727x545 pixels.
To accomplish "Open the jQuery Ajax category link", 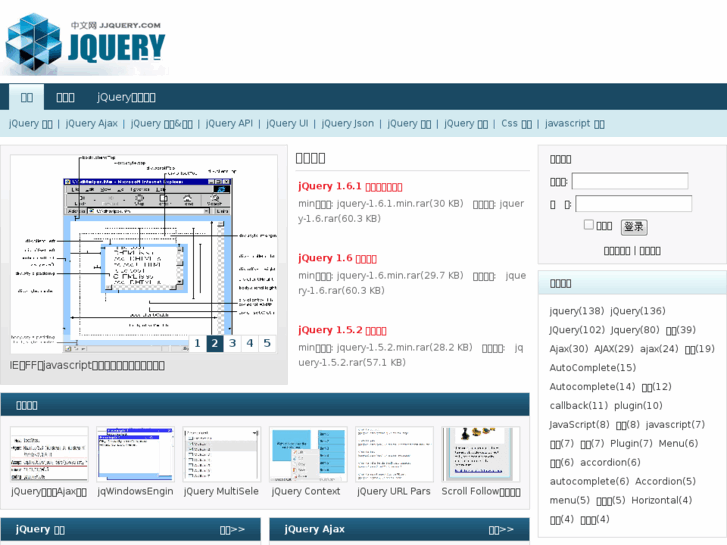I will pos(91,123).
